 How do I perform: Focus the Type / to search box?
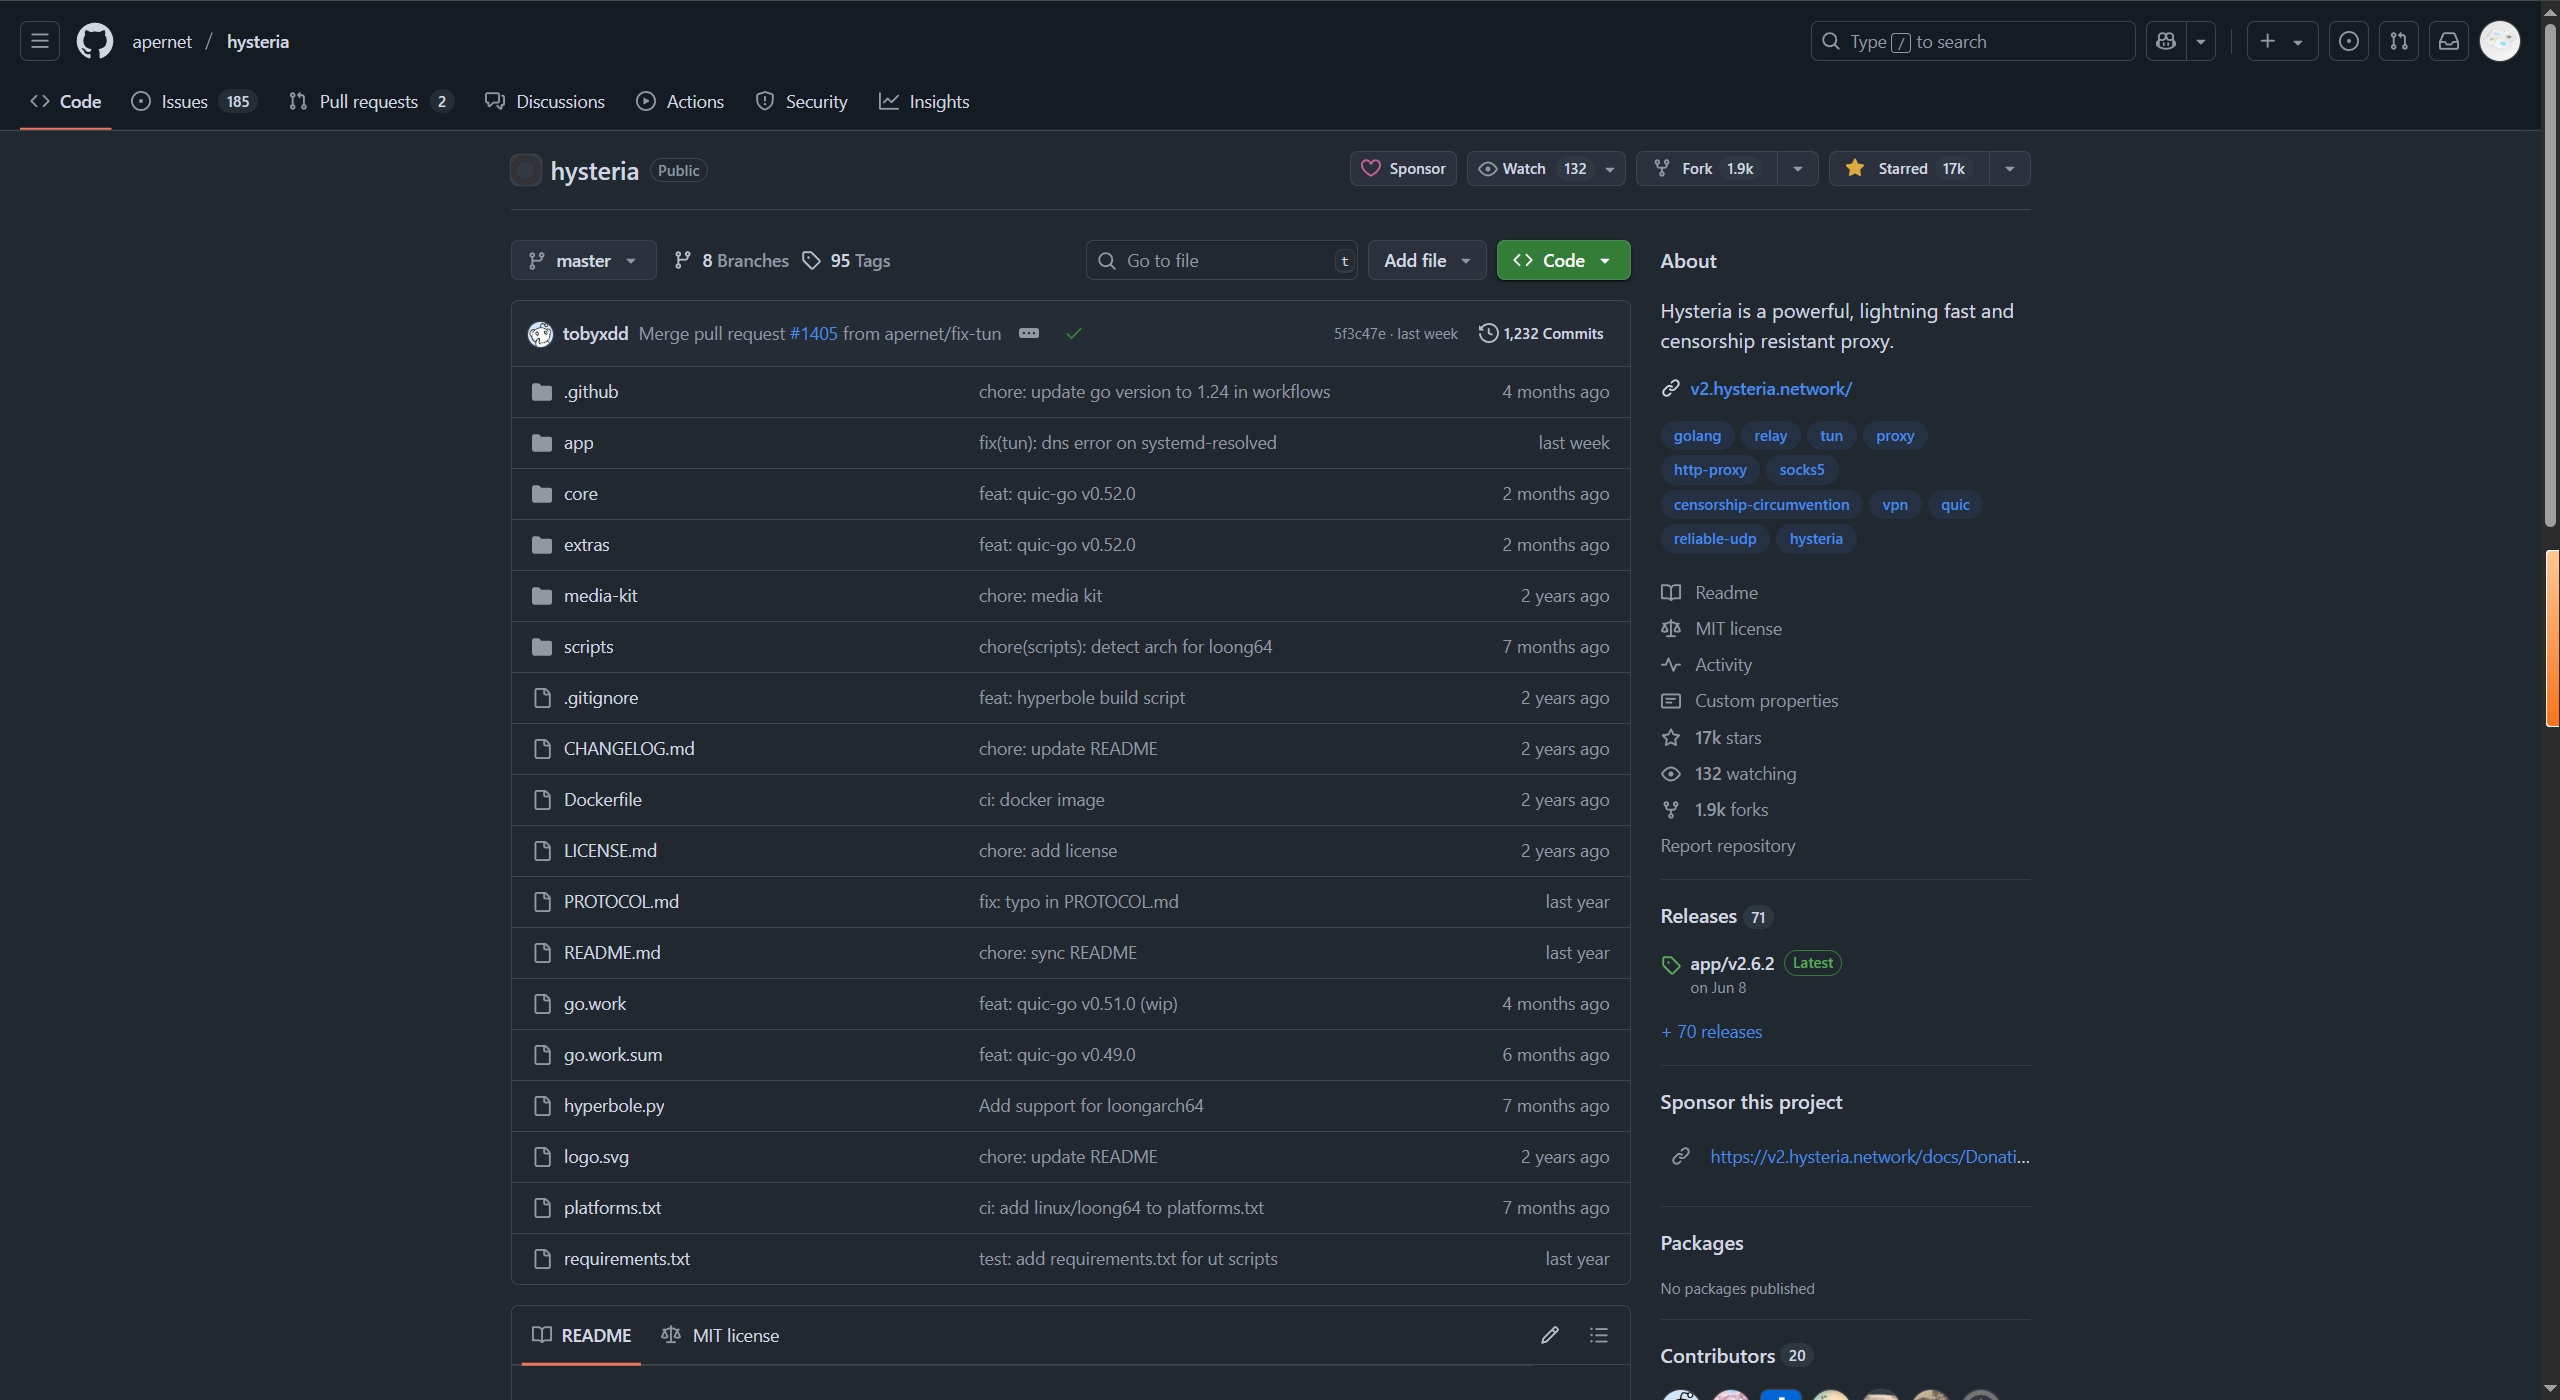[1972, 41]
